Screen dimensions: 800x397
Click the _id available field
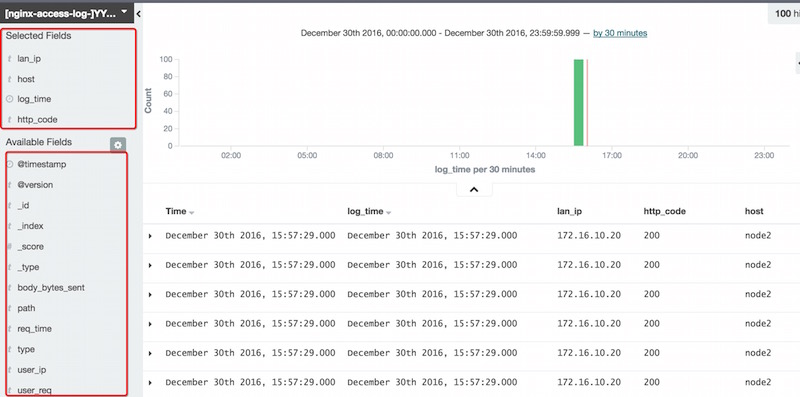click(x=23, y=205)
